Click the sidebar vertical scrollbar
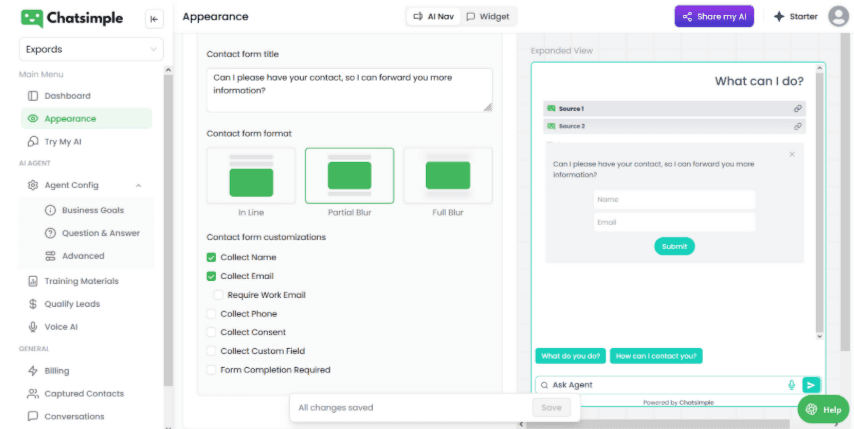The image size is (854, 429). coord(168,229)
